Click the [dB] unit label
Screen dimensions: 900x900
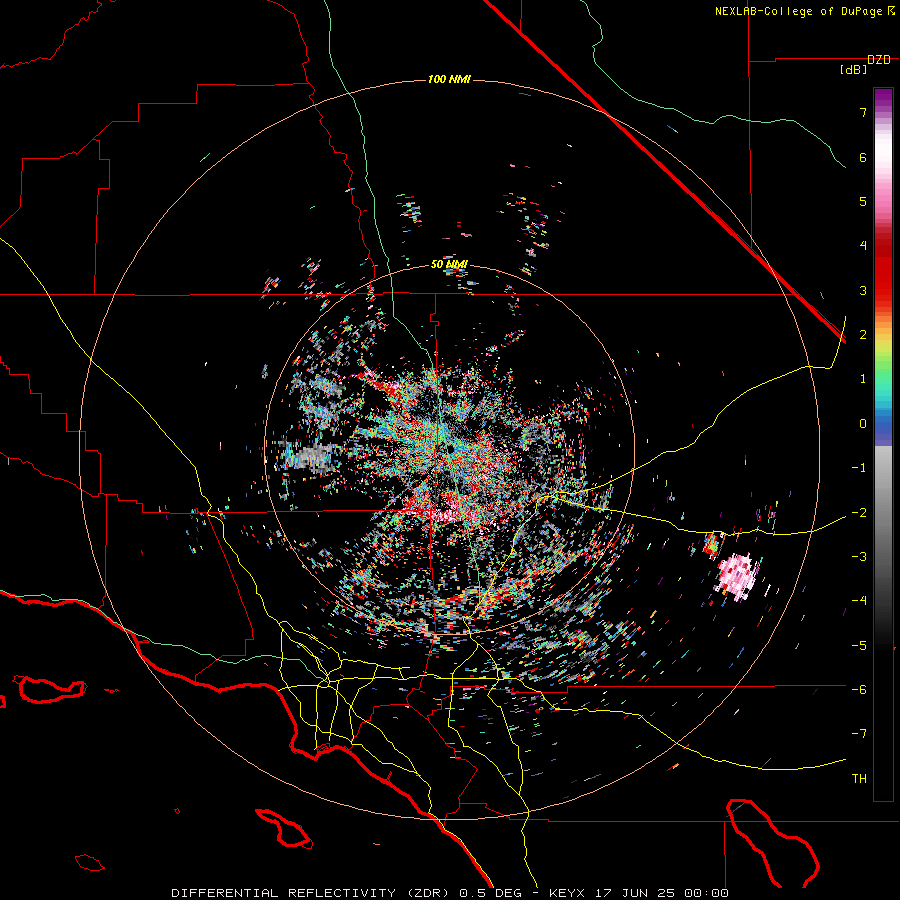(854, 69)
